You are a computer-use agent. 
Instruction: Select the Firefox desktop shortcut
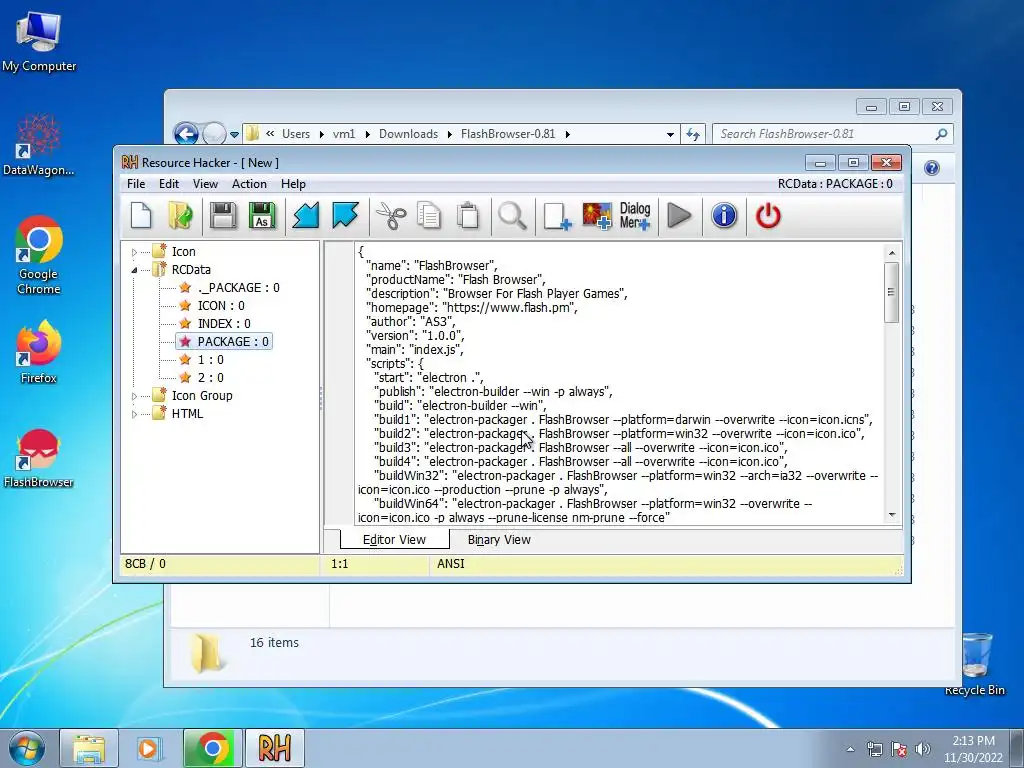(x=38, y=351)
